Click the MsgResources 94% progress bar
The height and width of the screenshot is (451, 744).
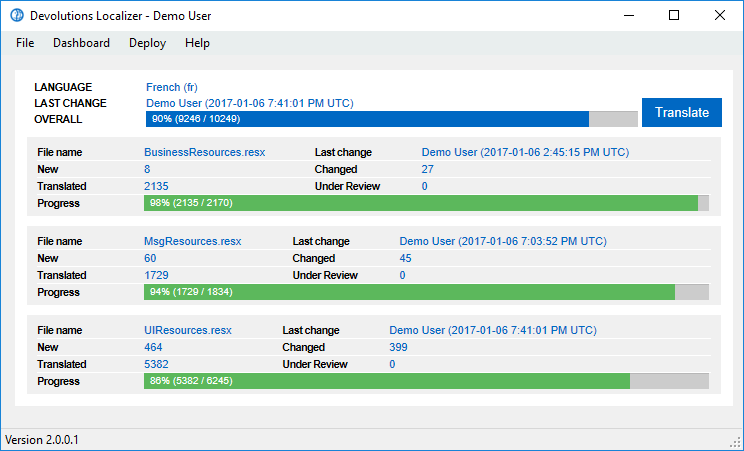[426, 292]
